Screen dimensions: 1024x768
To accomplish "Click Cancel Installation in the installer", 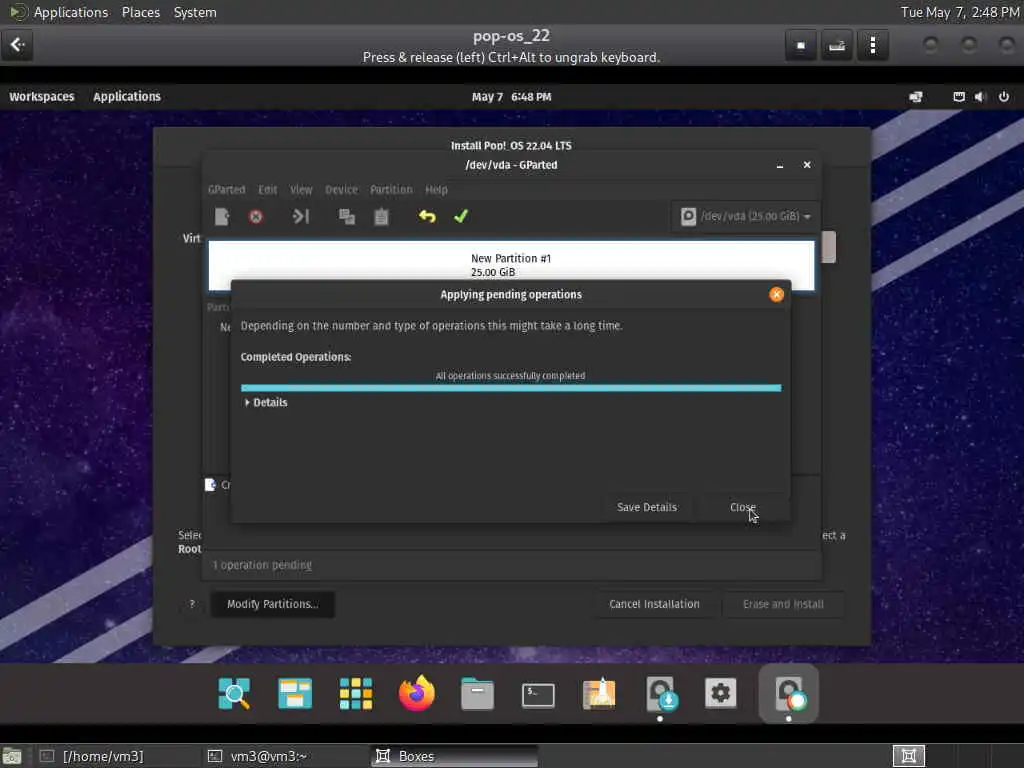I will coord(654,604).
